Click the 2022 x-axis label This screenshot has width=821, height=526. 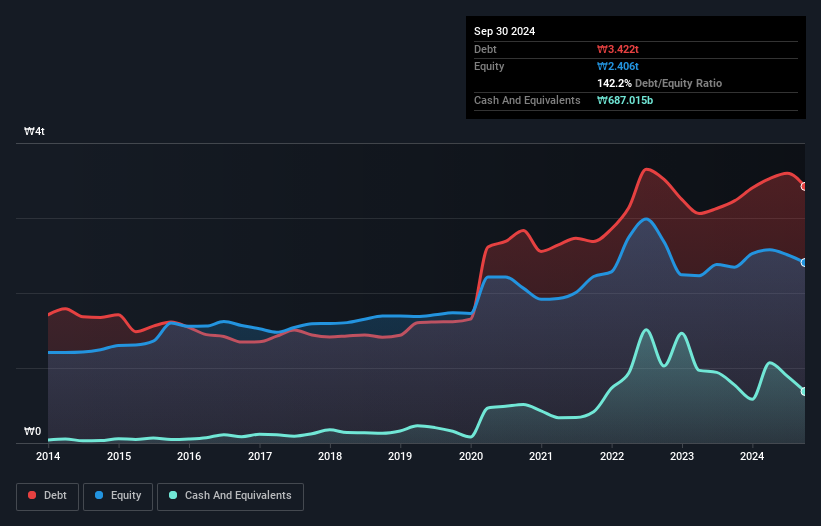tap(612, 456)
